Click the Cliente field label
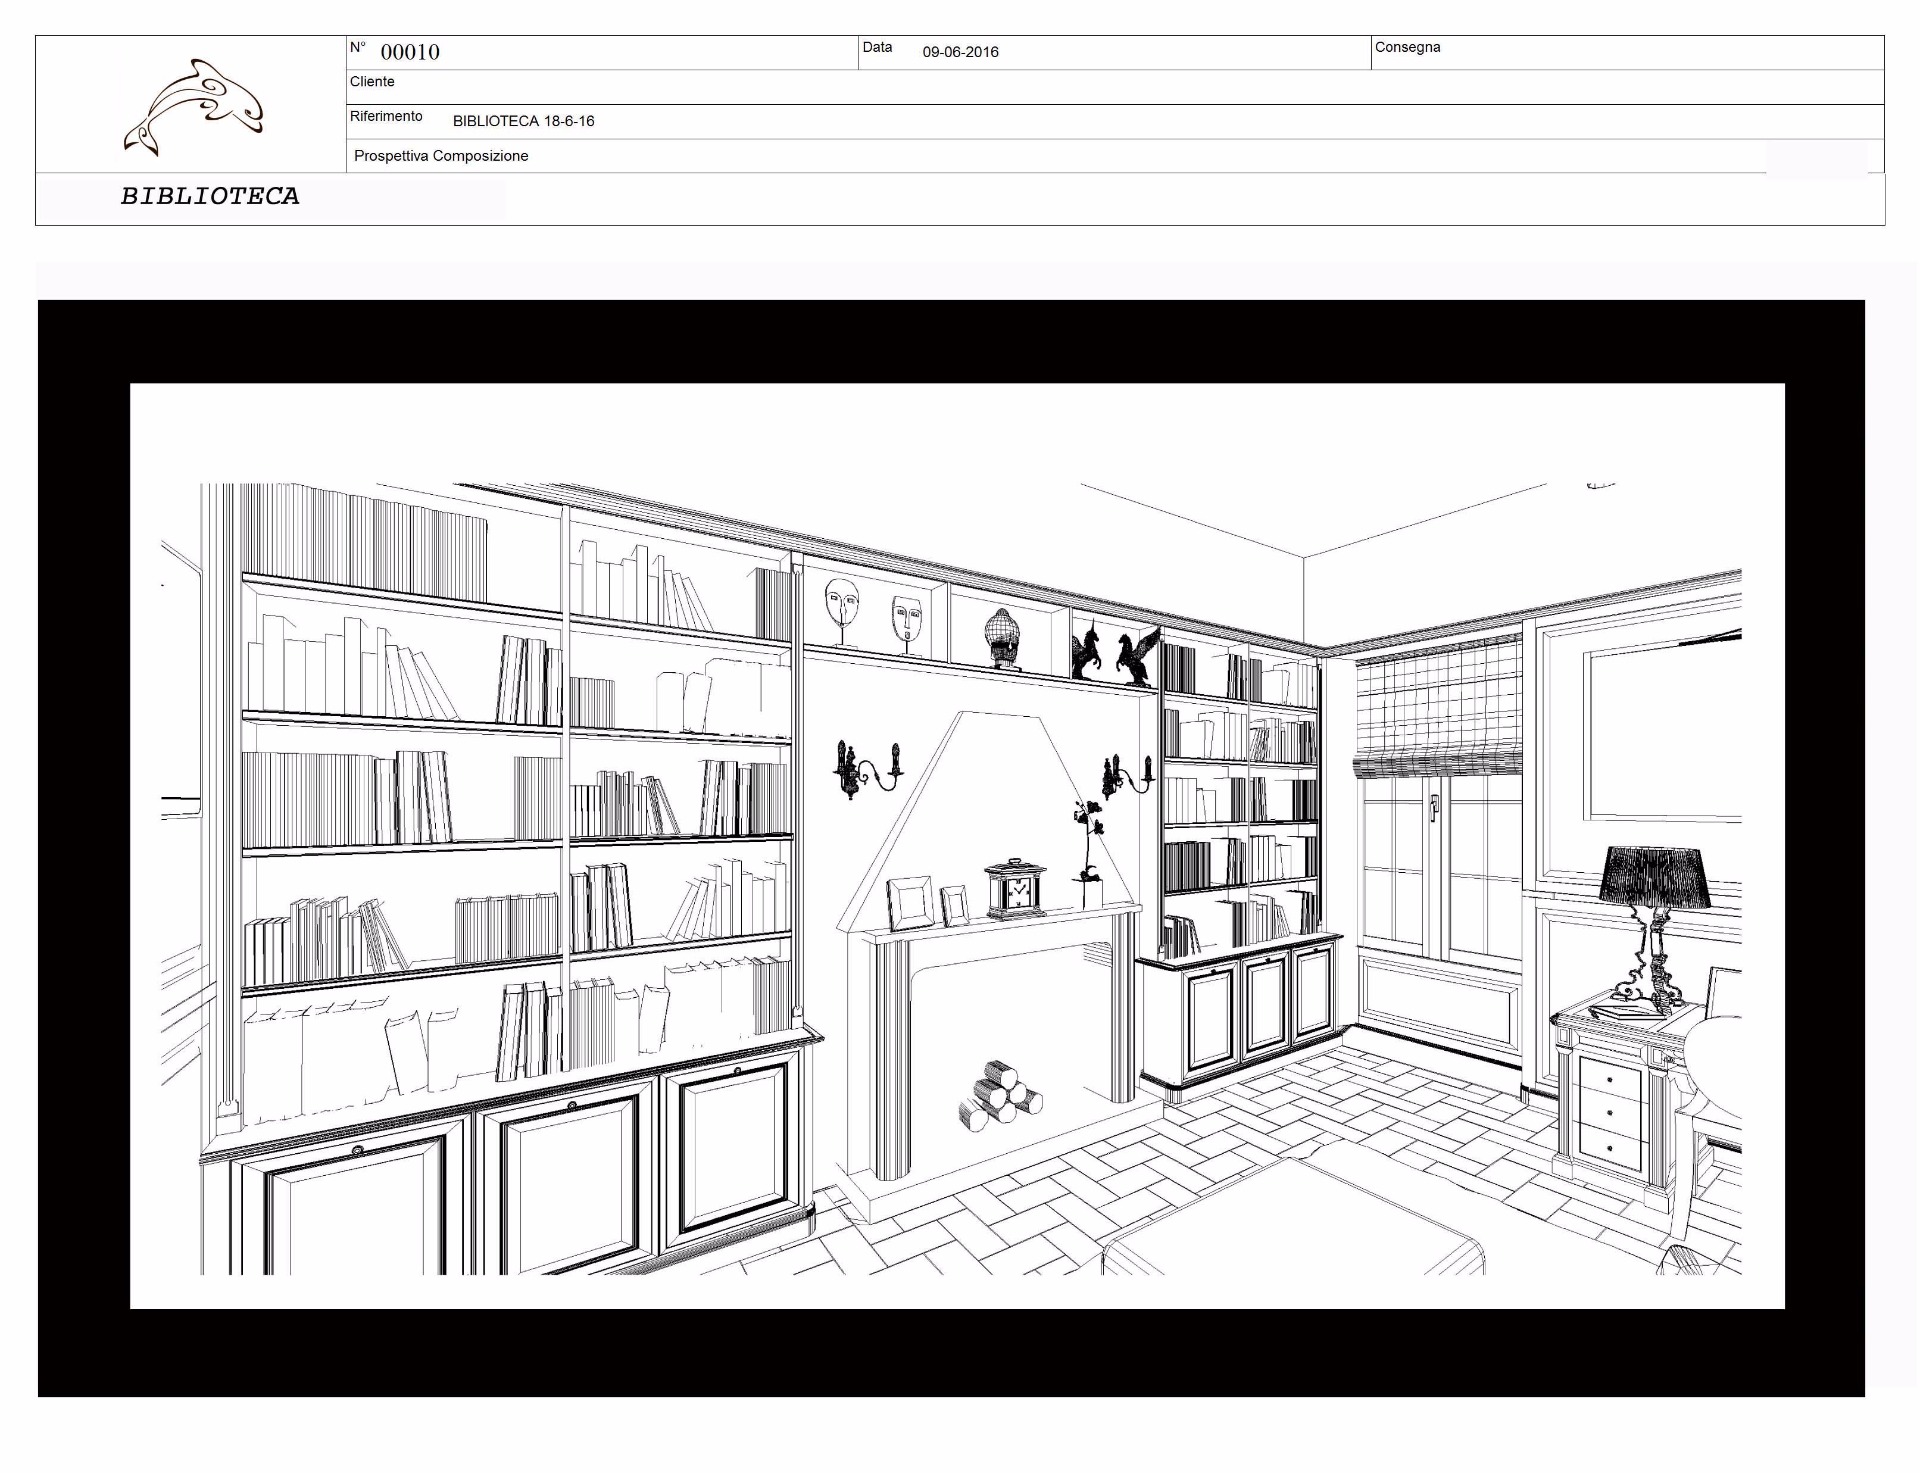 (x=372, y=81)
